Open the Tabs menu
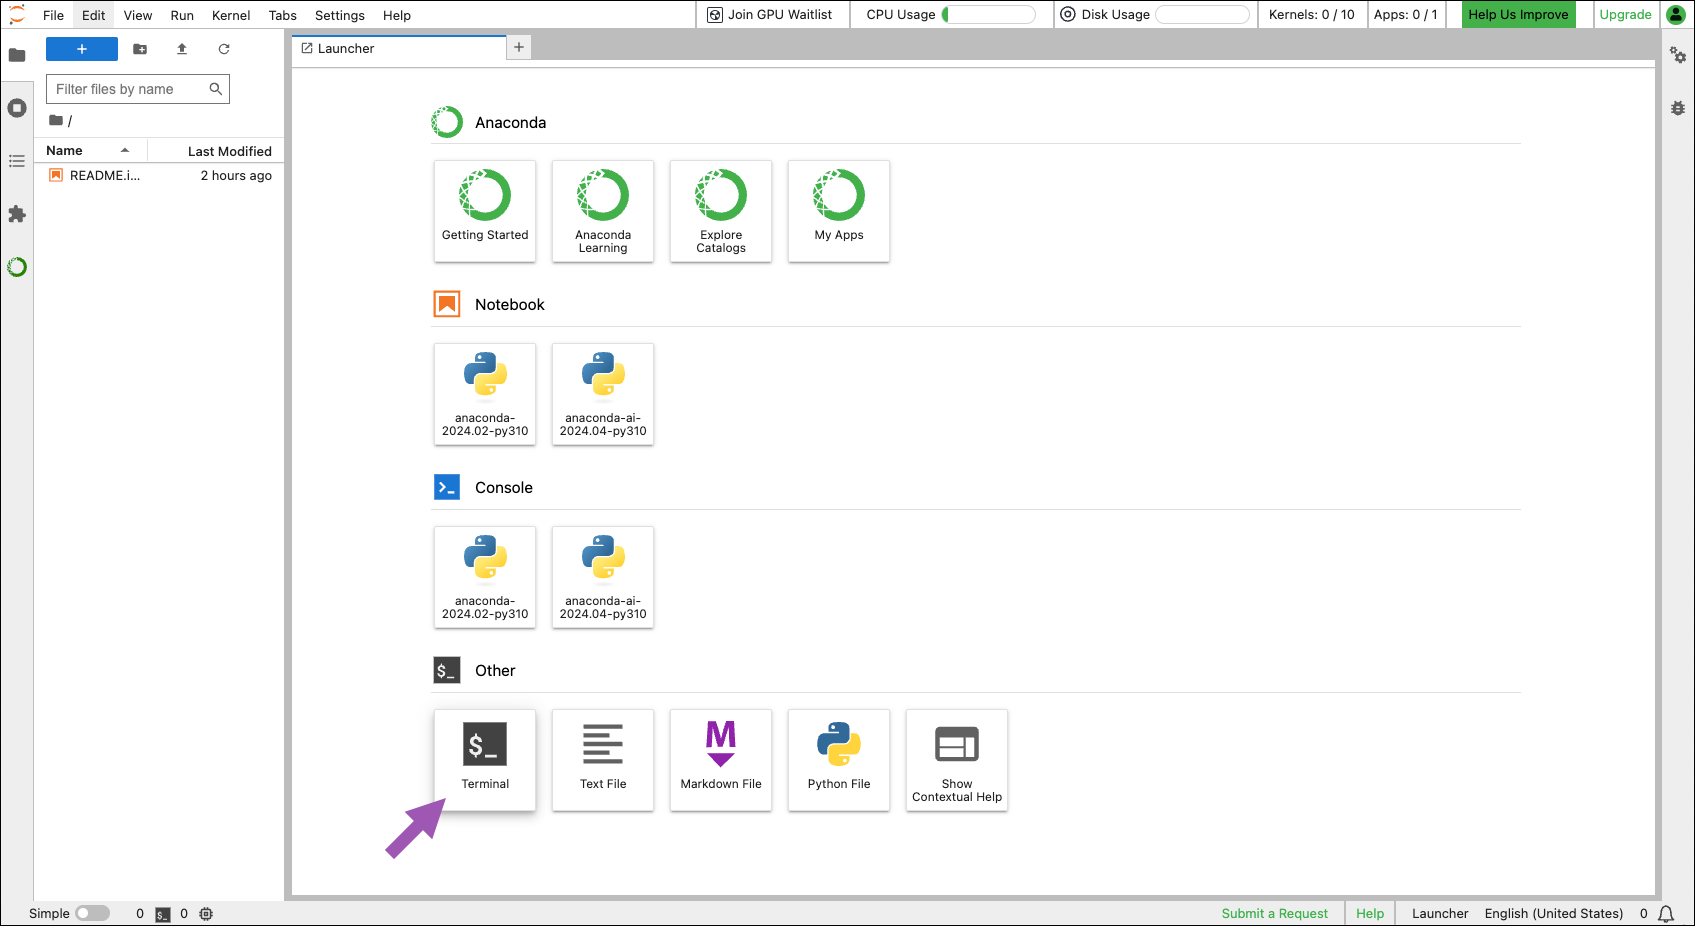 283,15
